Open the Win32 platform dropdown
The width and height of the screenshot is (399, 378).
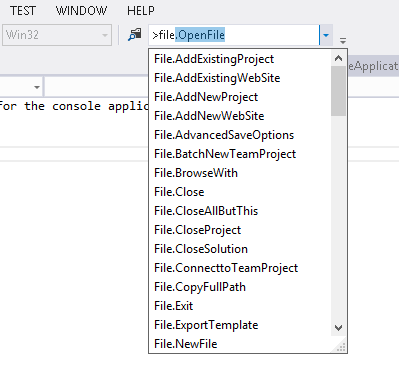tap(57, 35)
